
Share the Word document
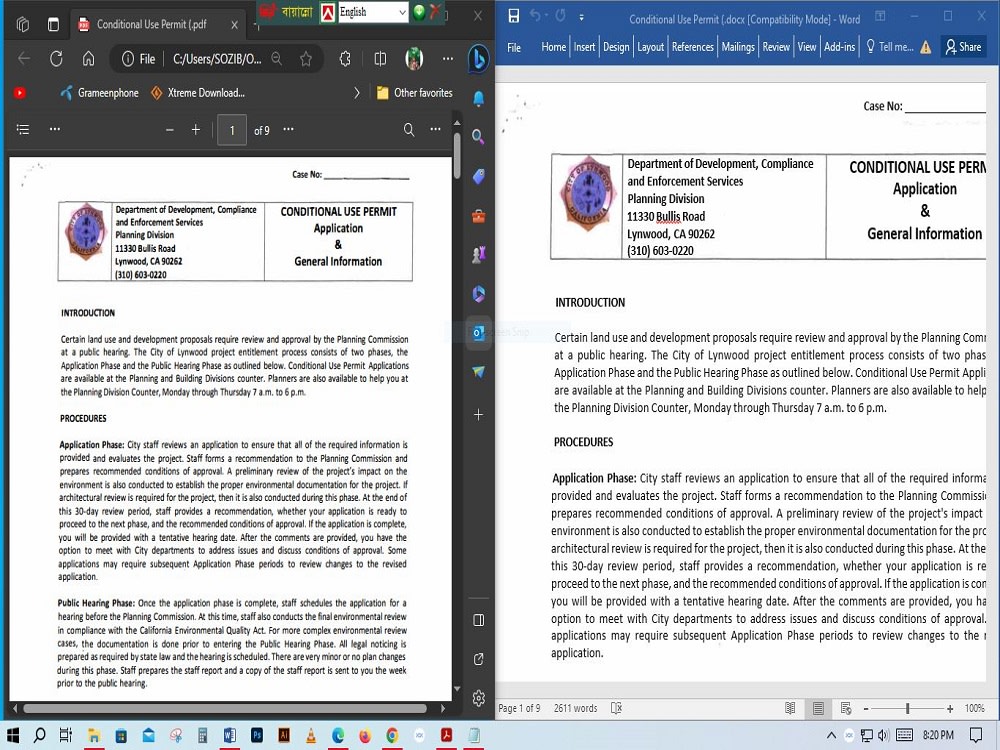click(963, 47)
